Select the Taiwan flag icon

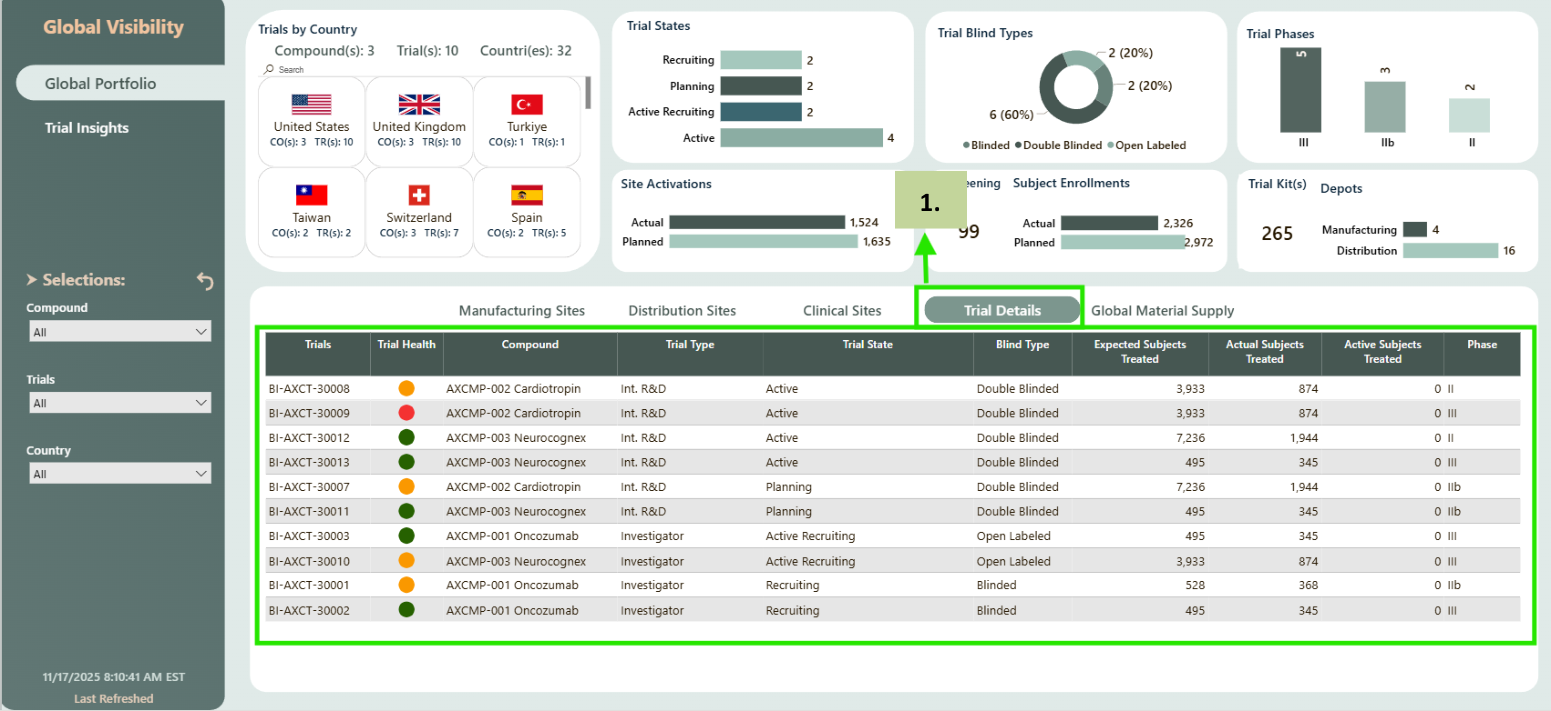pos(311,195)
